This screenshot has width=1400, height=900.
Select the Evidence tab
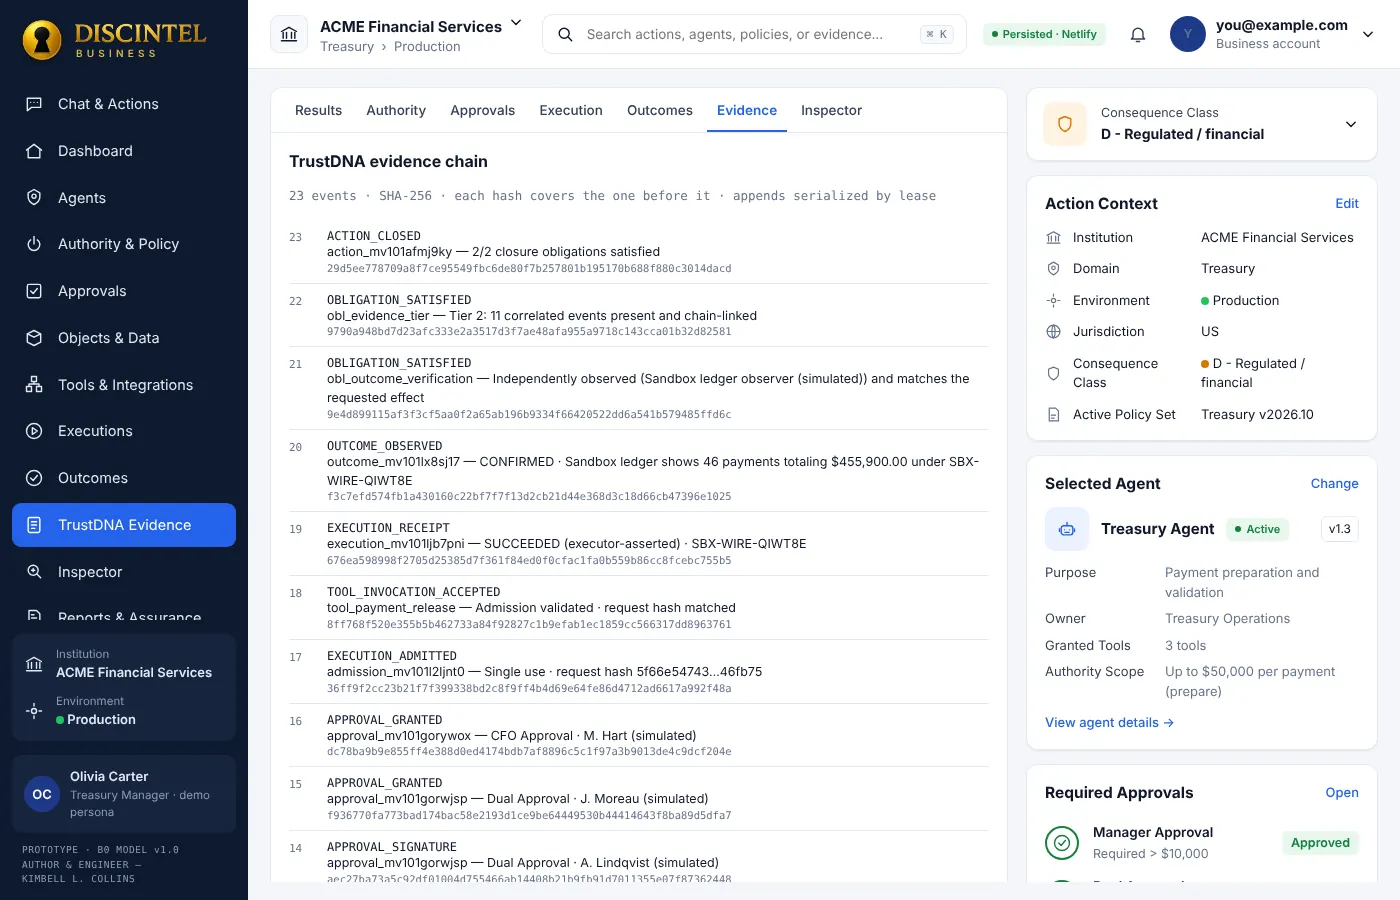pos(747,111)
